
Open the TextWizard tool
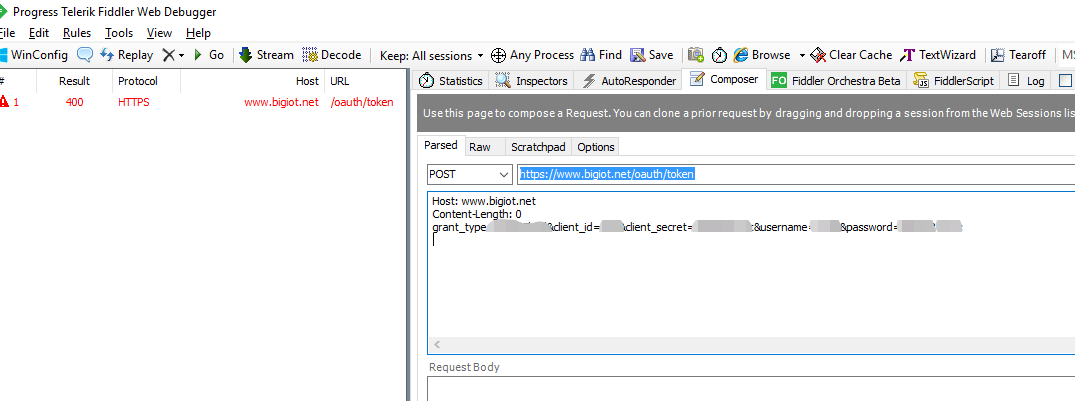[938, 55]
